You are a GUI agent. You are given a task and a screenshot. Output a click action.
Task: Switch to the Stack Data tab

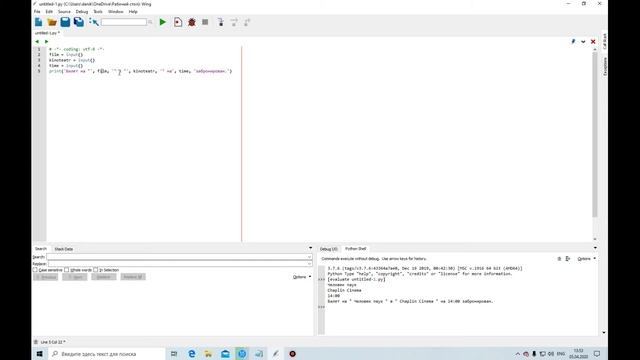click(64, 249)
